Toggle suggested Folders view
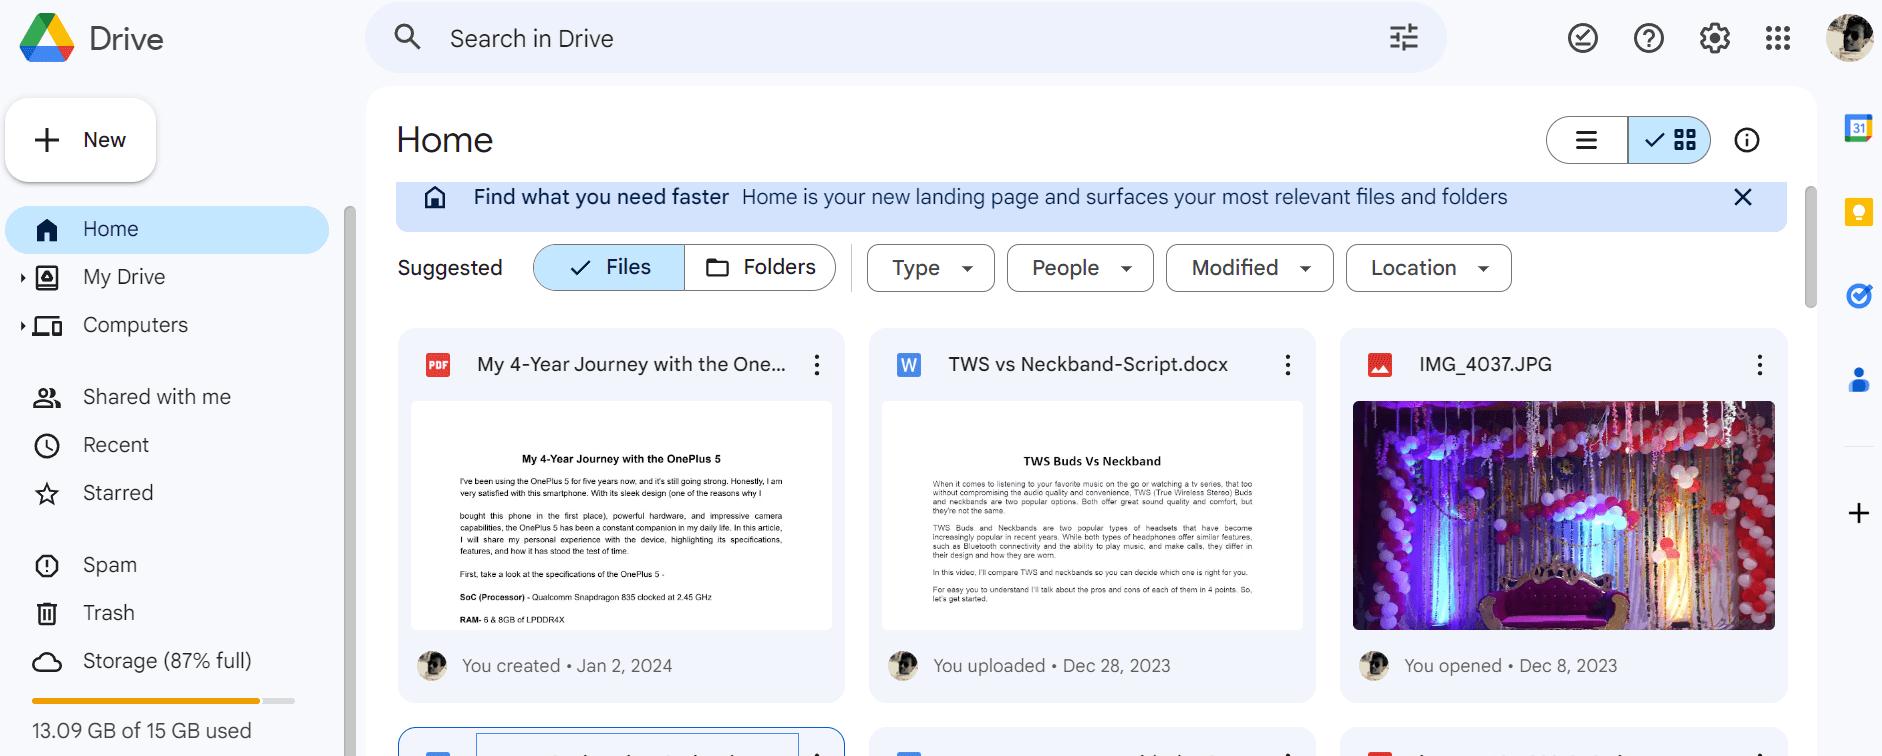 coord(760,267)
